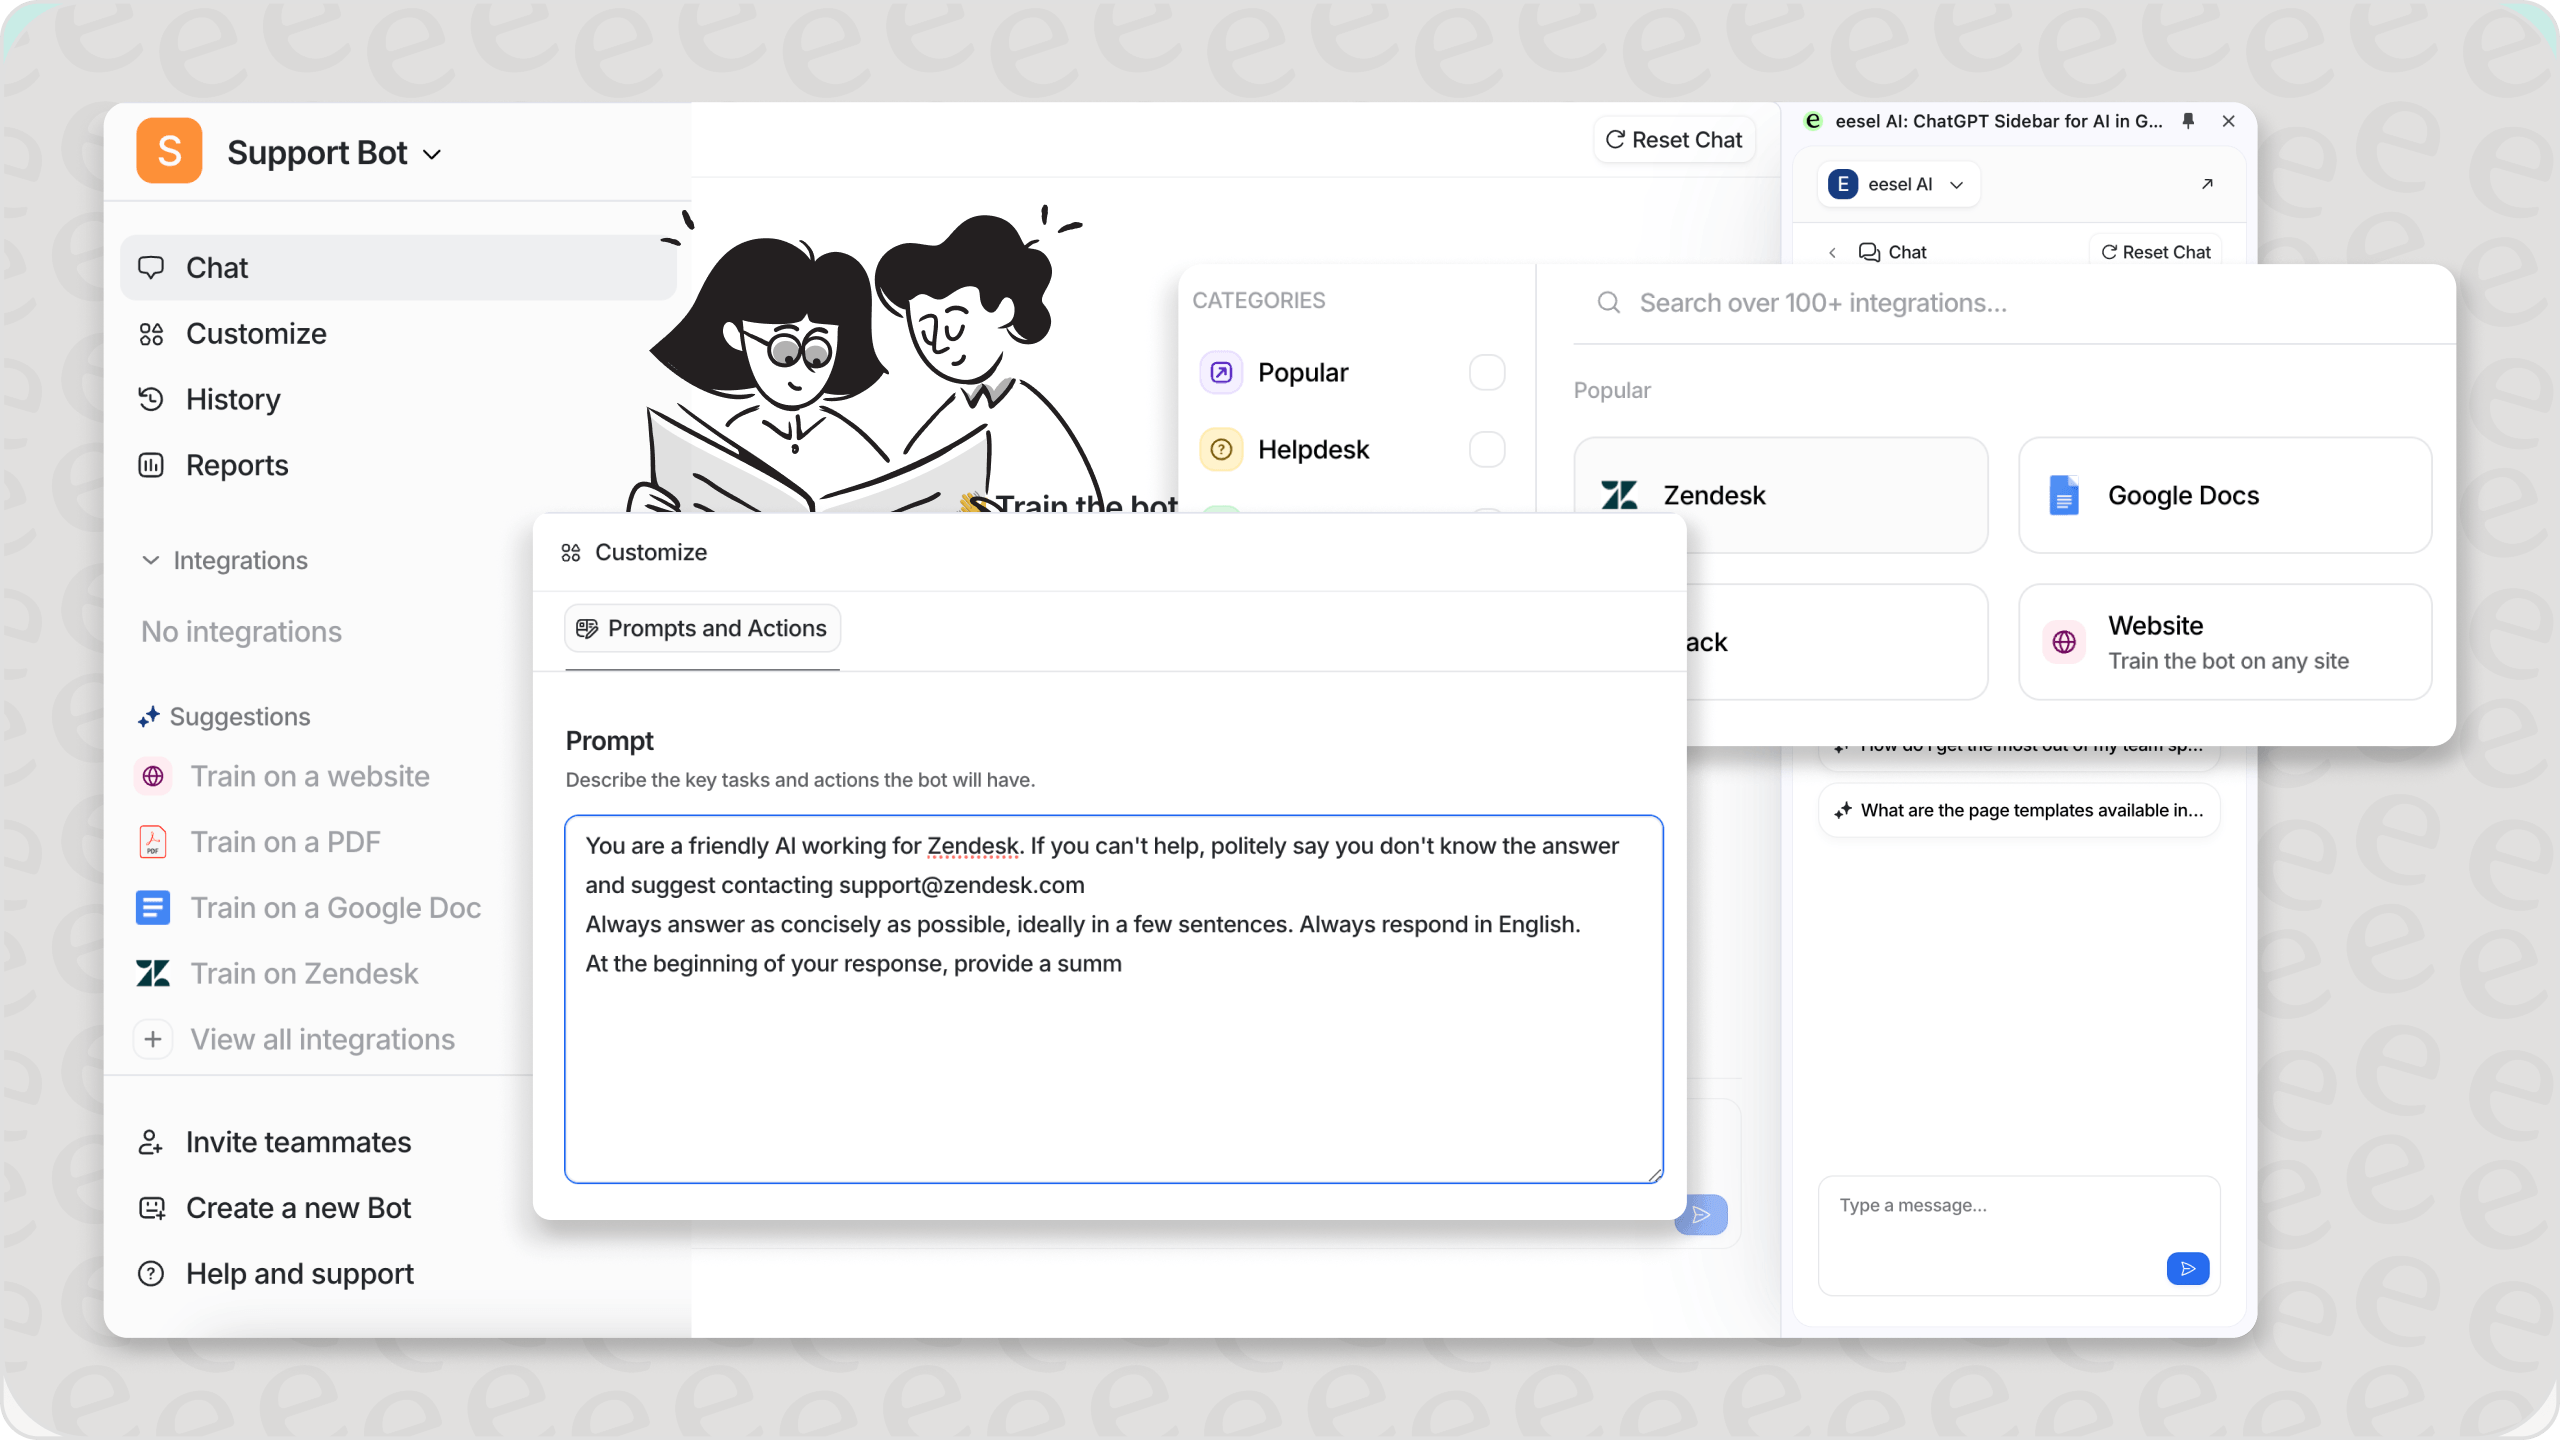Click Train on a Google Doc icon

coord(151,907)
